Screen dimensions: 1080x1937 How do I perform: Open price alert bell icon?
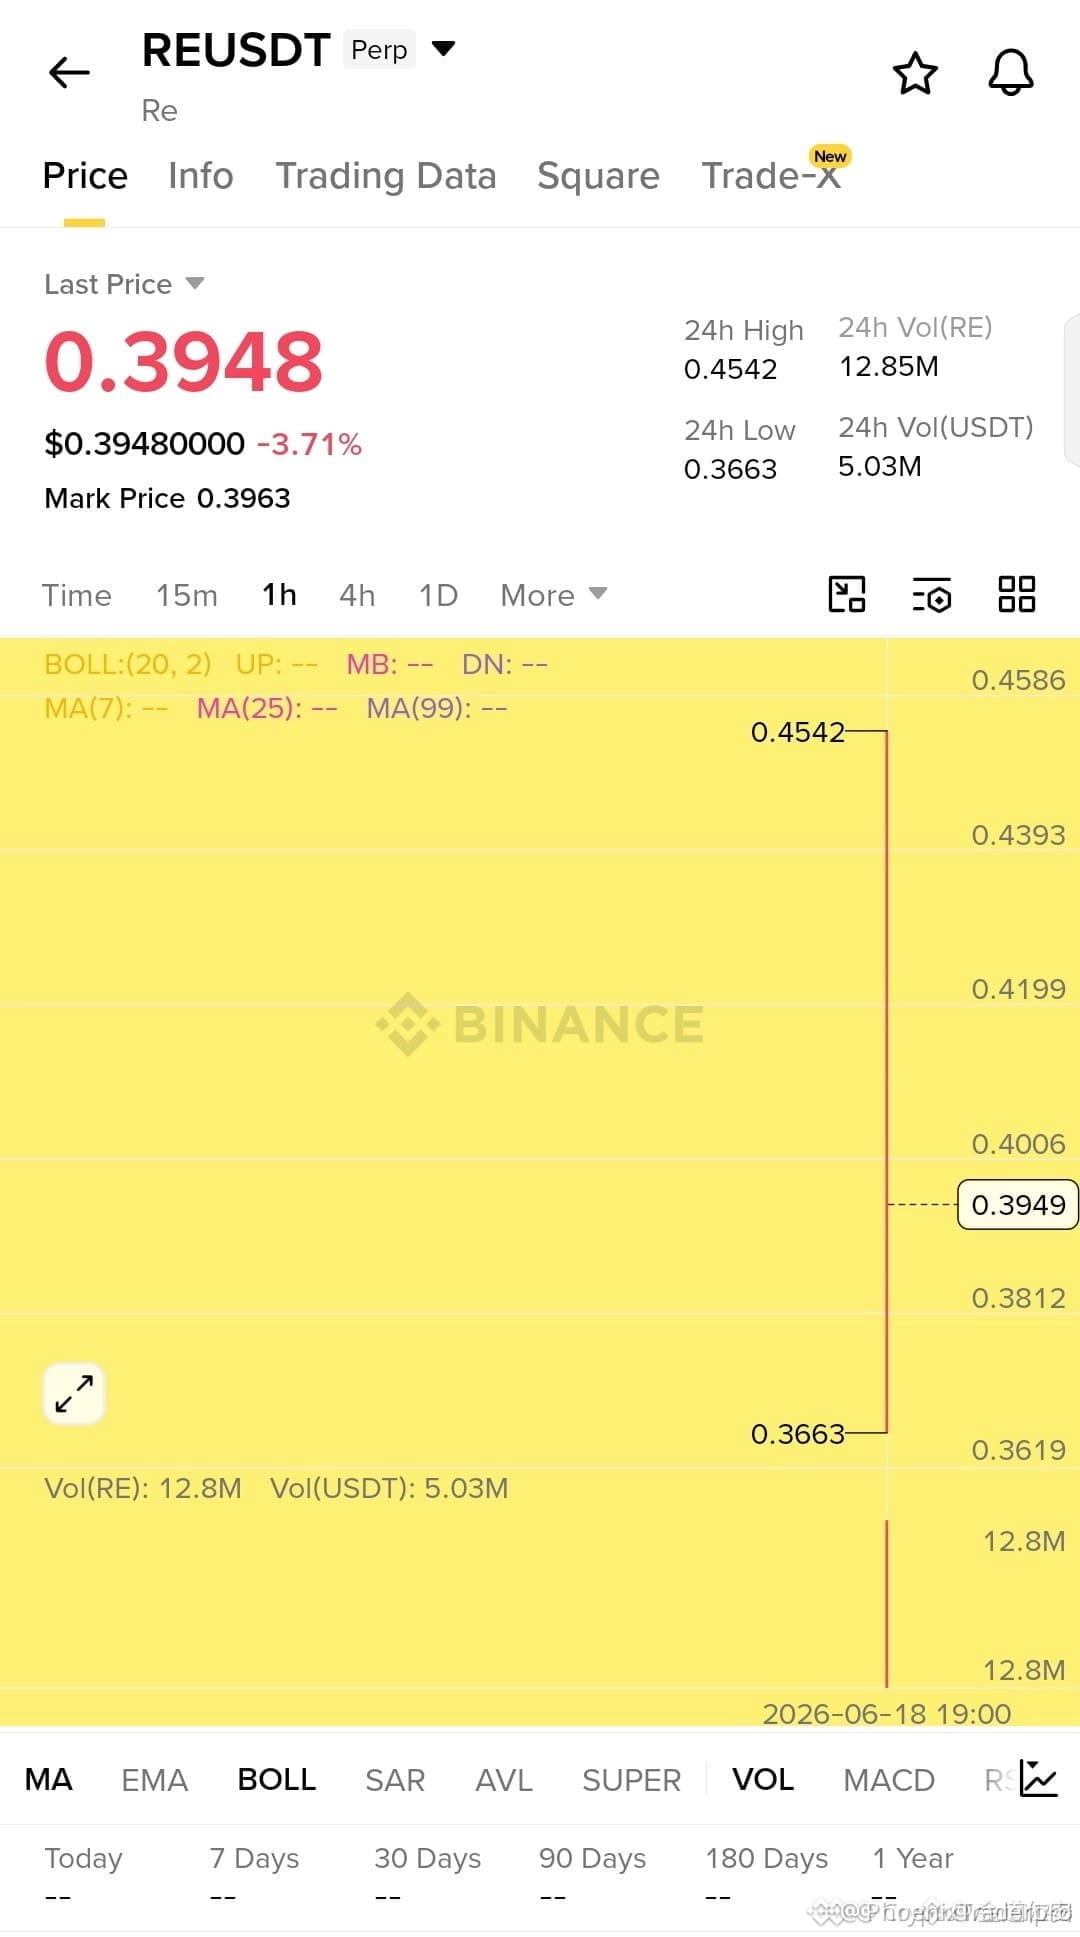click(x=1011, y=73)
